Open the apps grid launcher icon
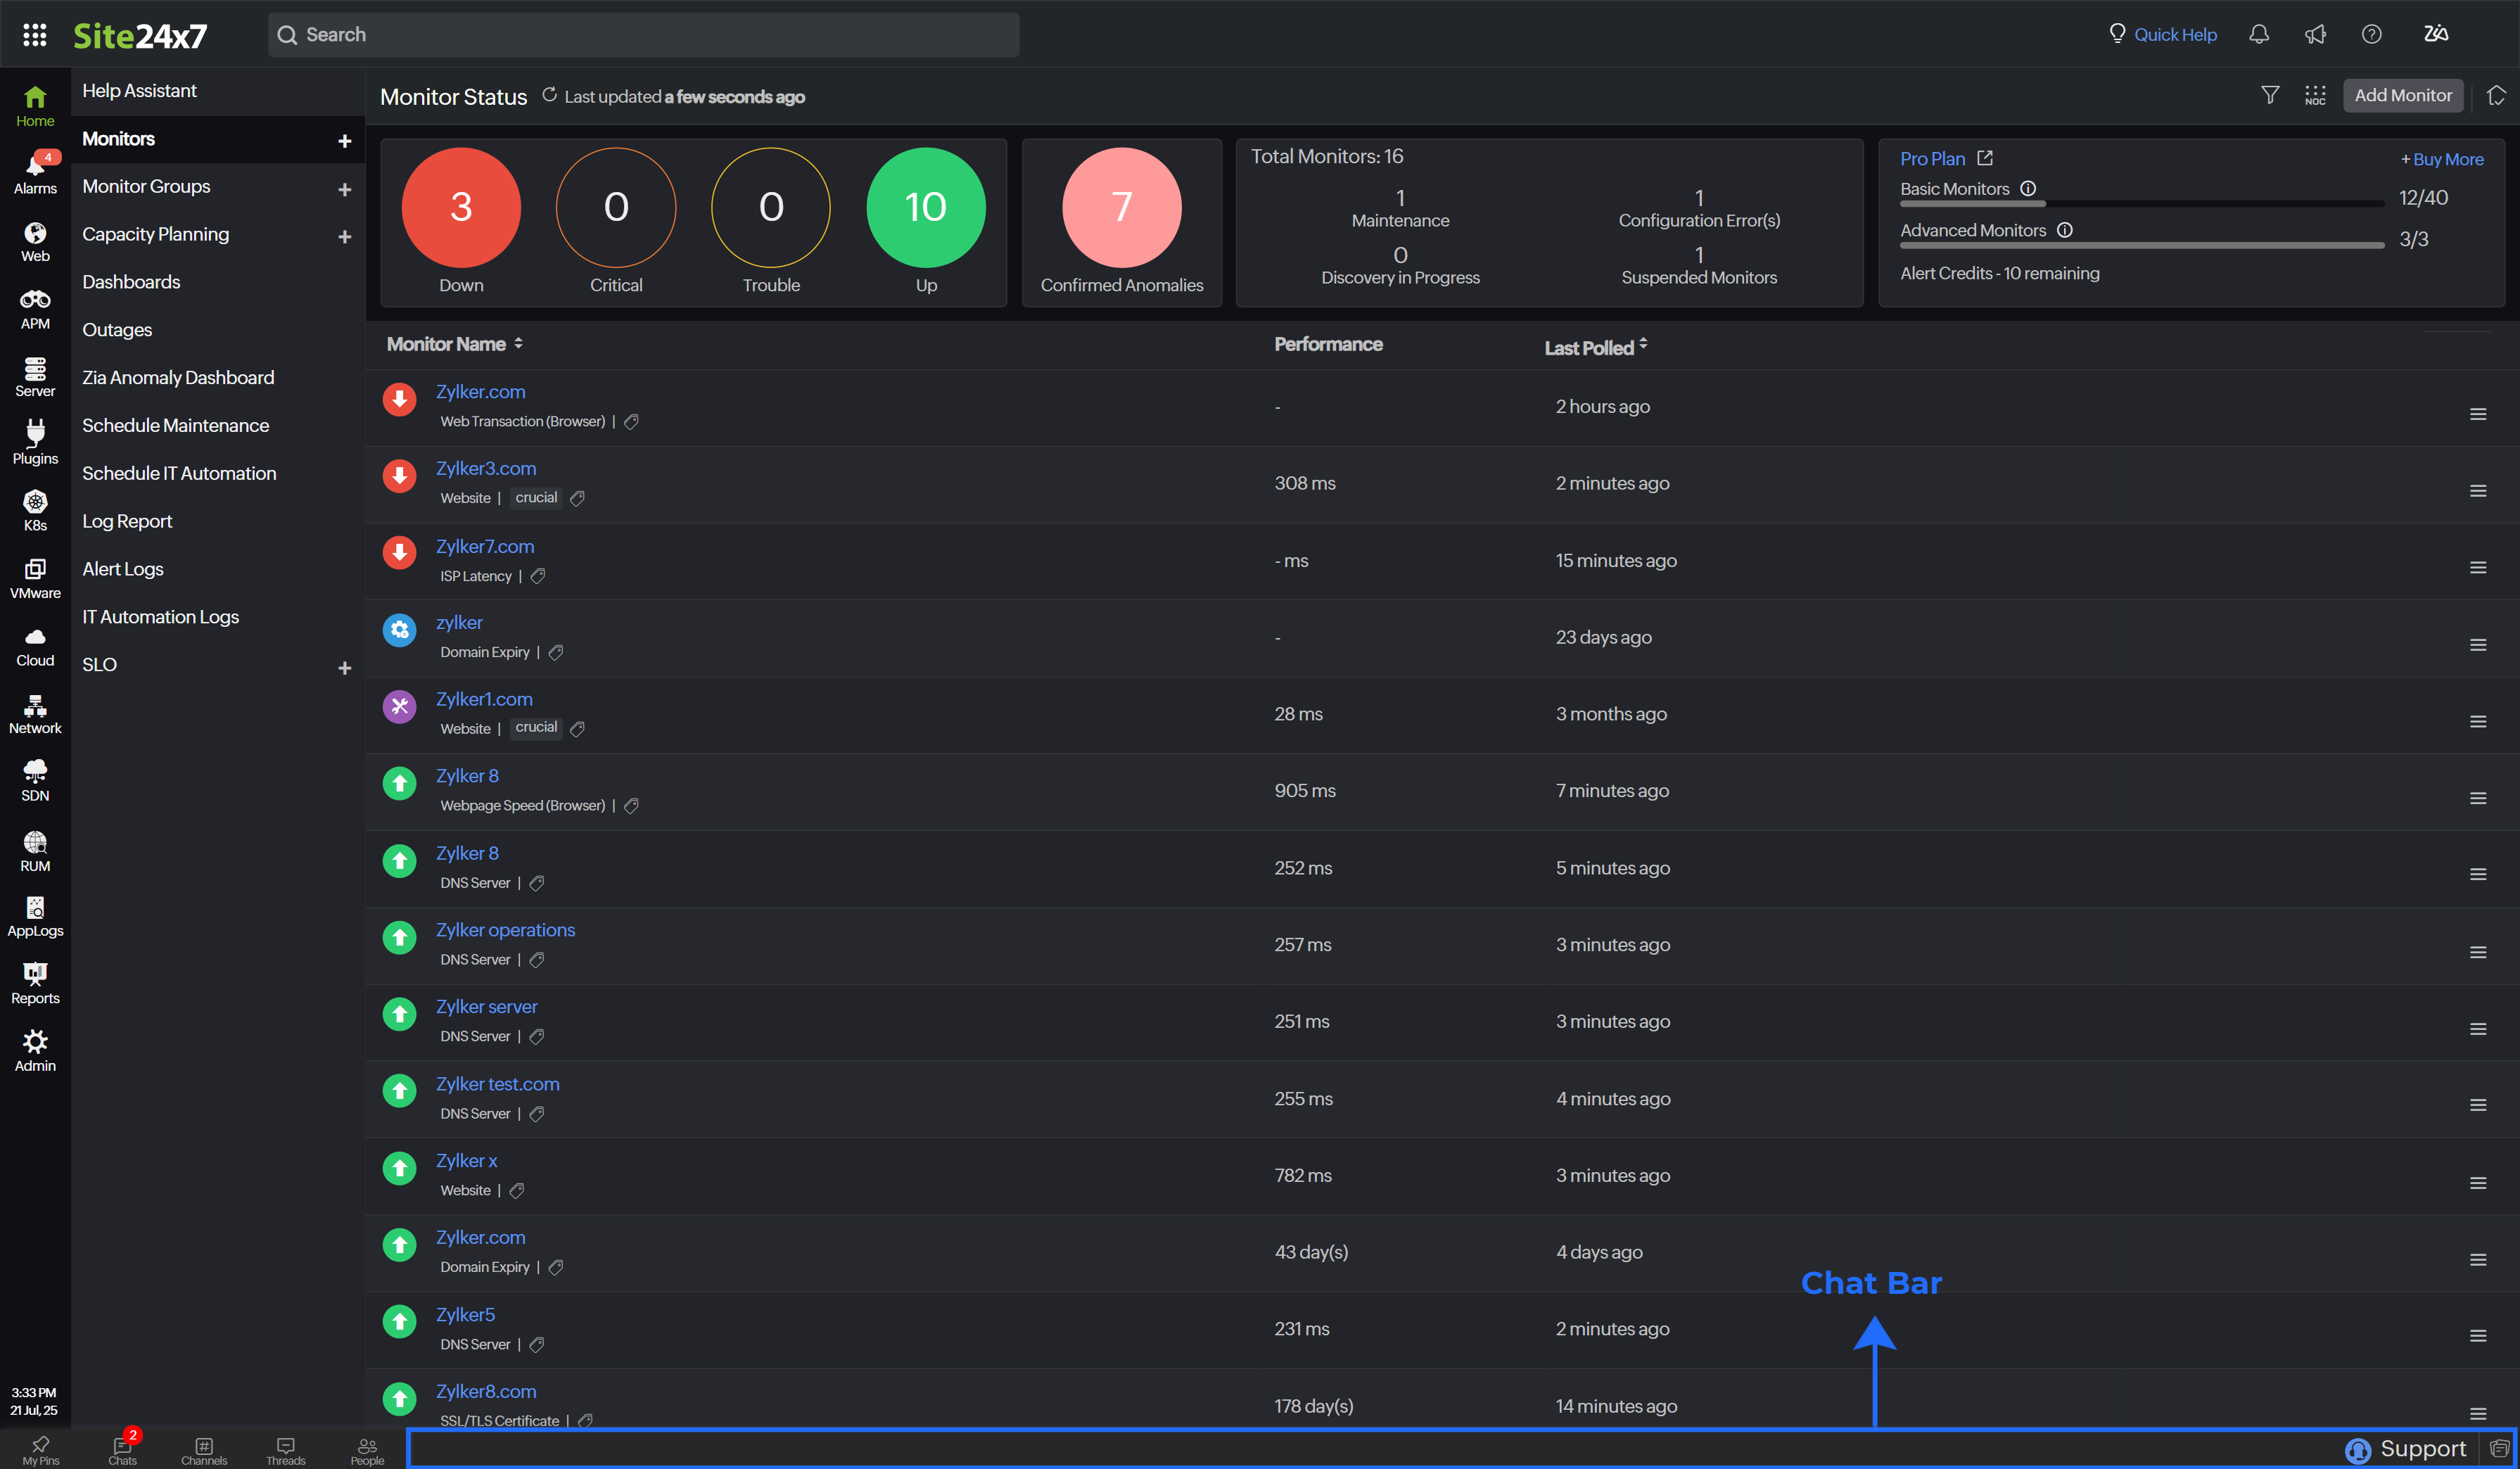The width and height of the screenshot is (2520, 1469). (35, 35)
